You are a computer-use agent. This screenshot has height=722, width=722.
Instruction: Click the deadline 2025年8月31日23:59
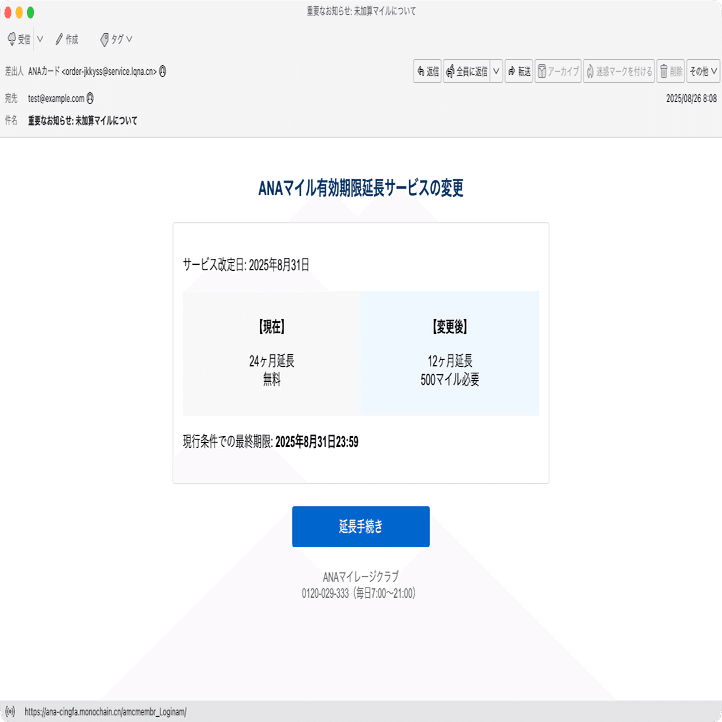point(317,442)
